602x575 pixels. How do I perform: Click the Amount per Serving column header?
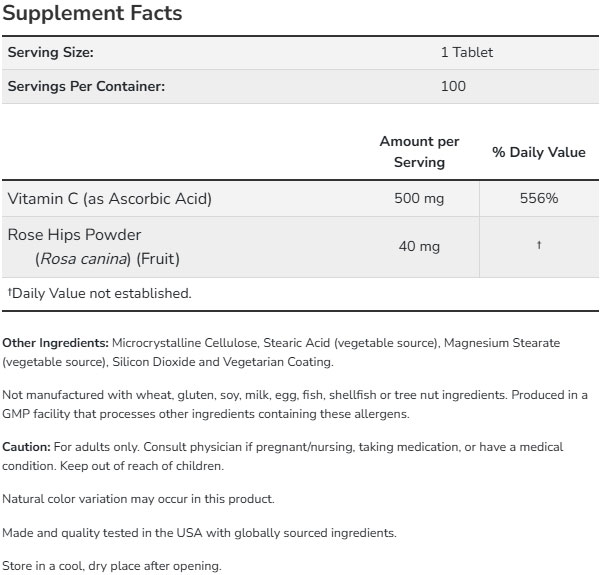pos(419,152)
